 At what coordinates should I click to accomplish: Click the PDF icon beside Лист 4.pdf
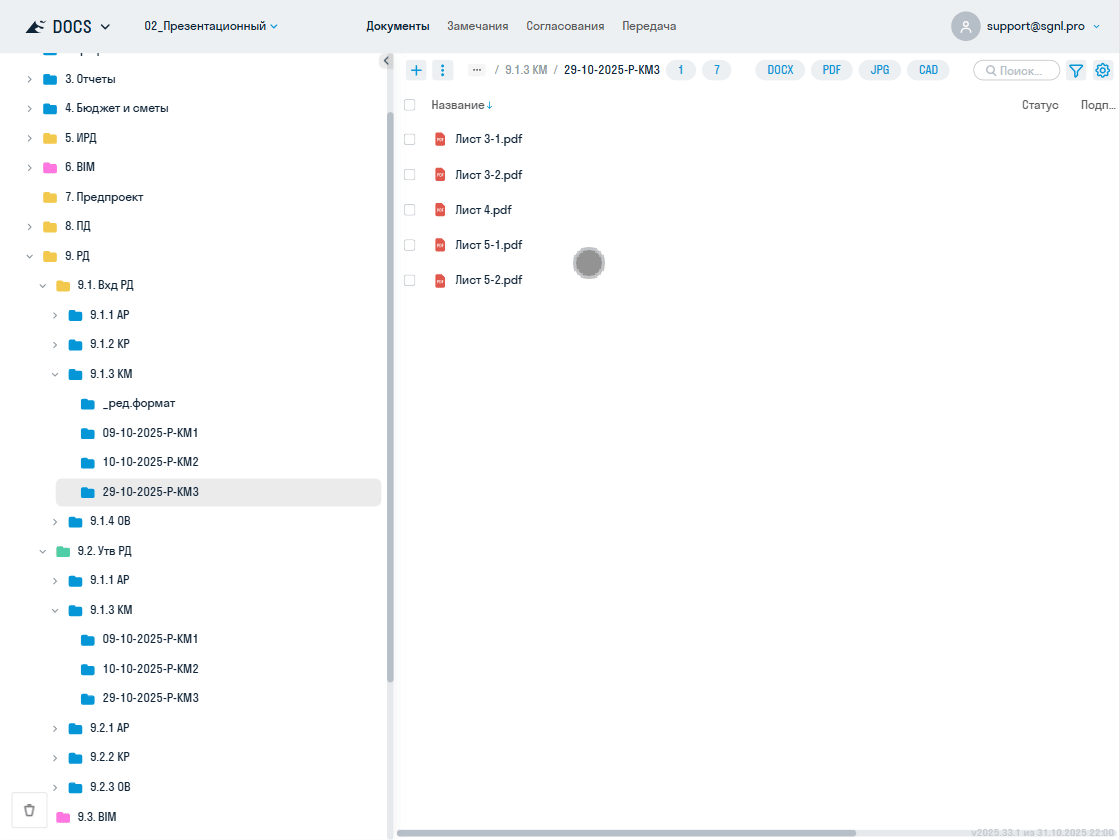click(x=440, y=210)
